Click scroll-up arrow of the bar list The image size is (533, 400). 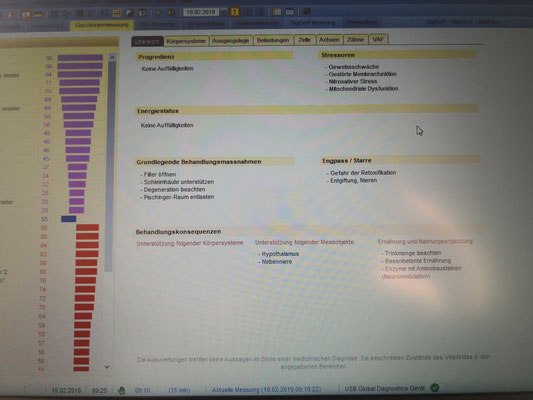[x=112, y=57]
